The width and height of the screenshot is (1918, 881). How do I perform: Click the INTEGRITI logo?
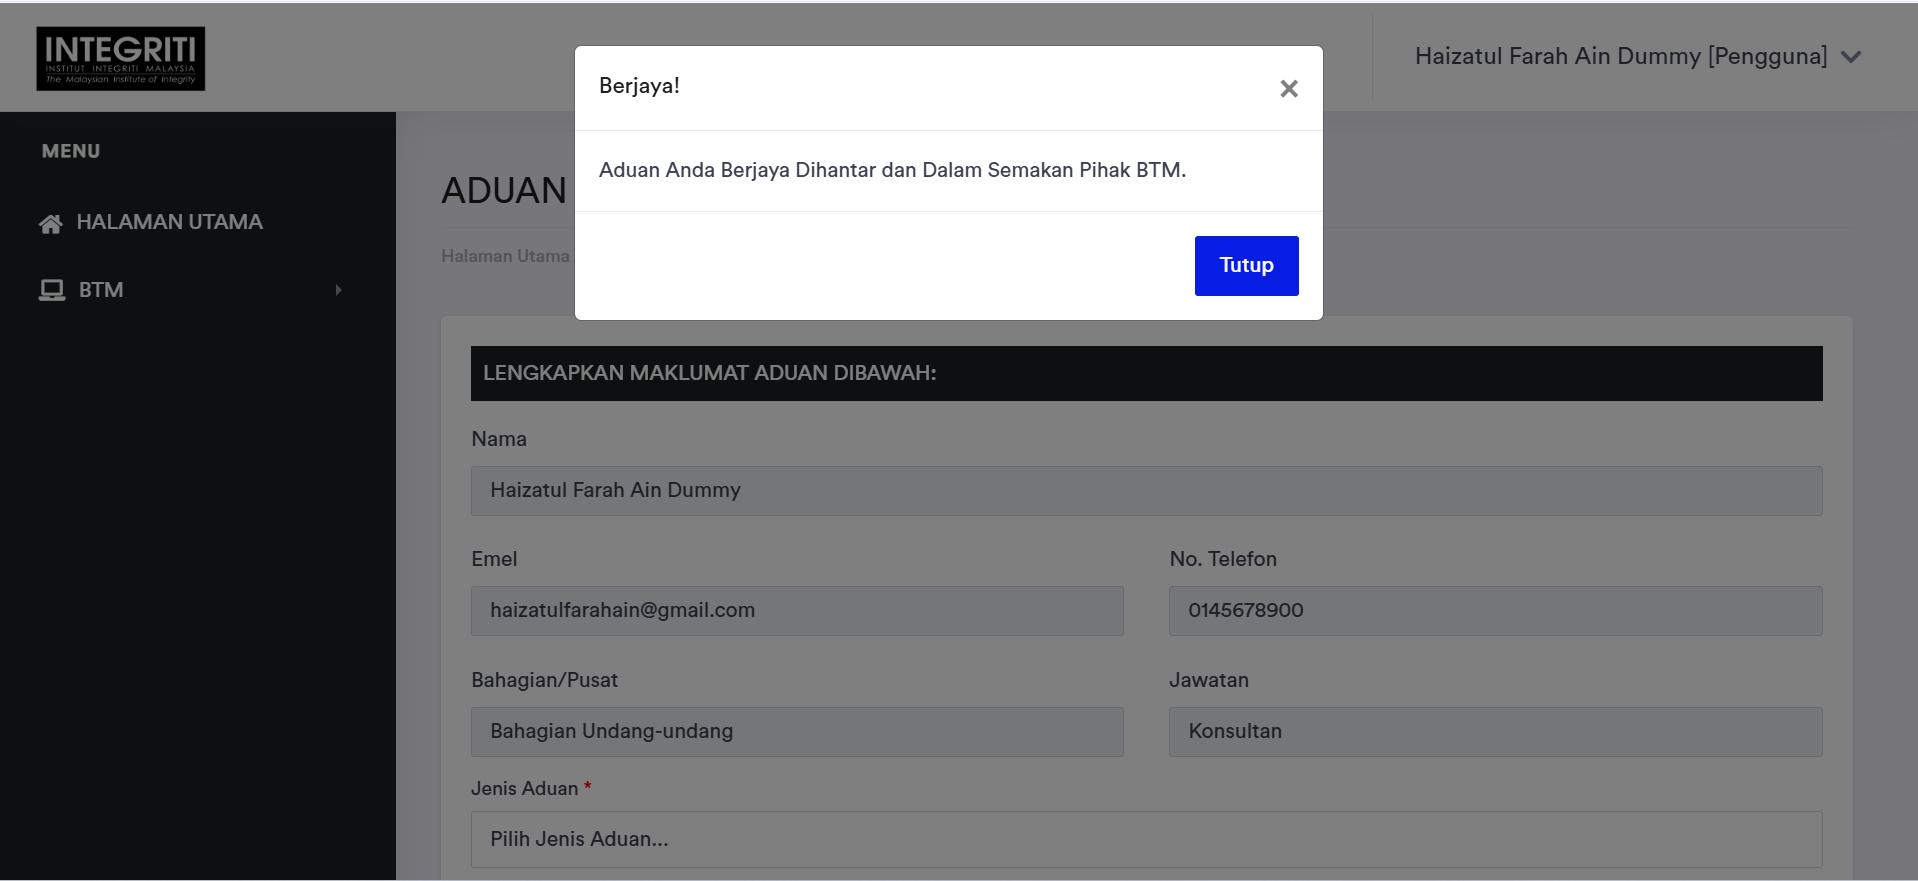click(121, 59)
